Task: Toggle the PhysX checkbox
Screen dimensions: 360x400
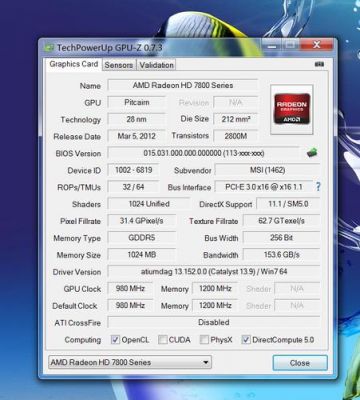Action: 204,340
